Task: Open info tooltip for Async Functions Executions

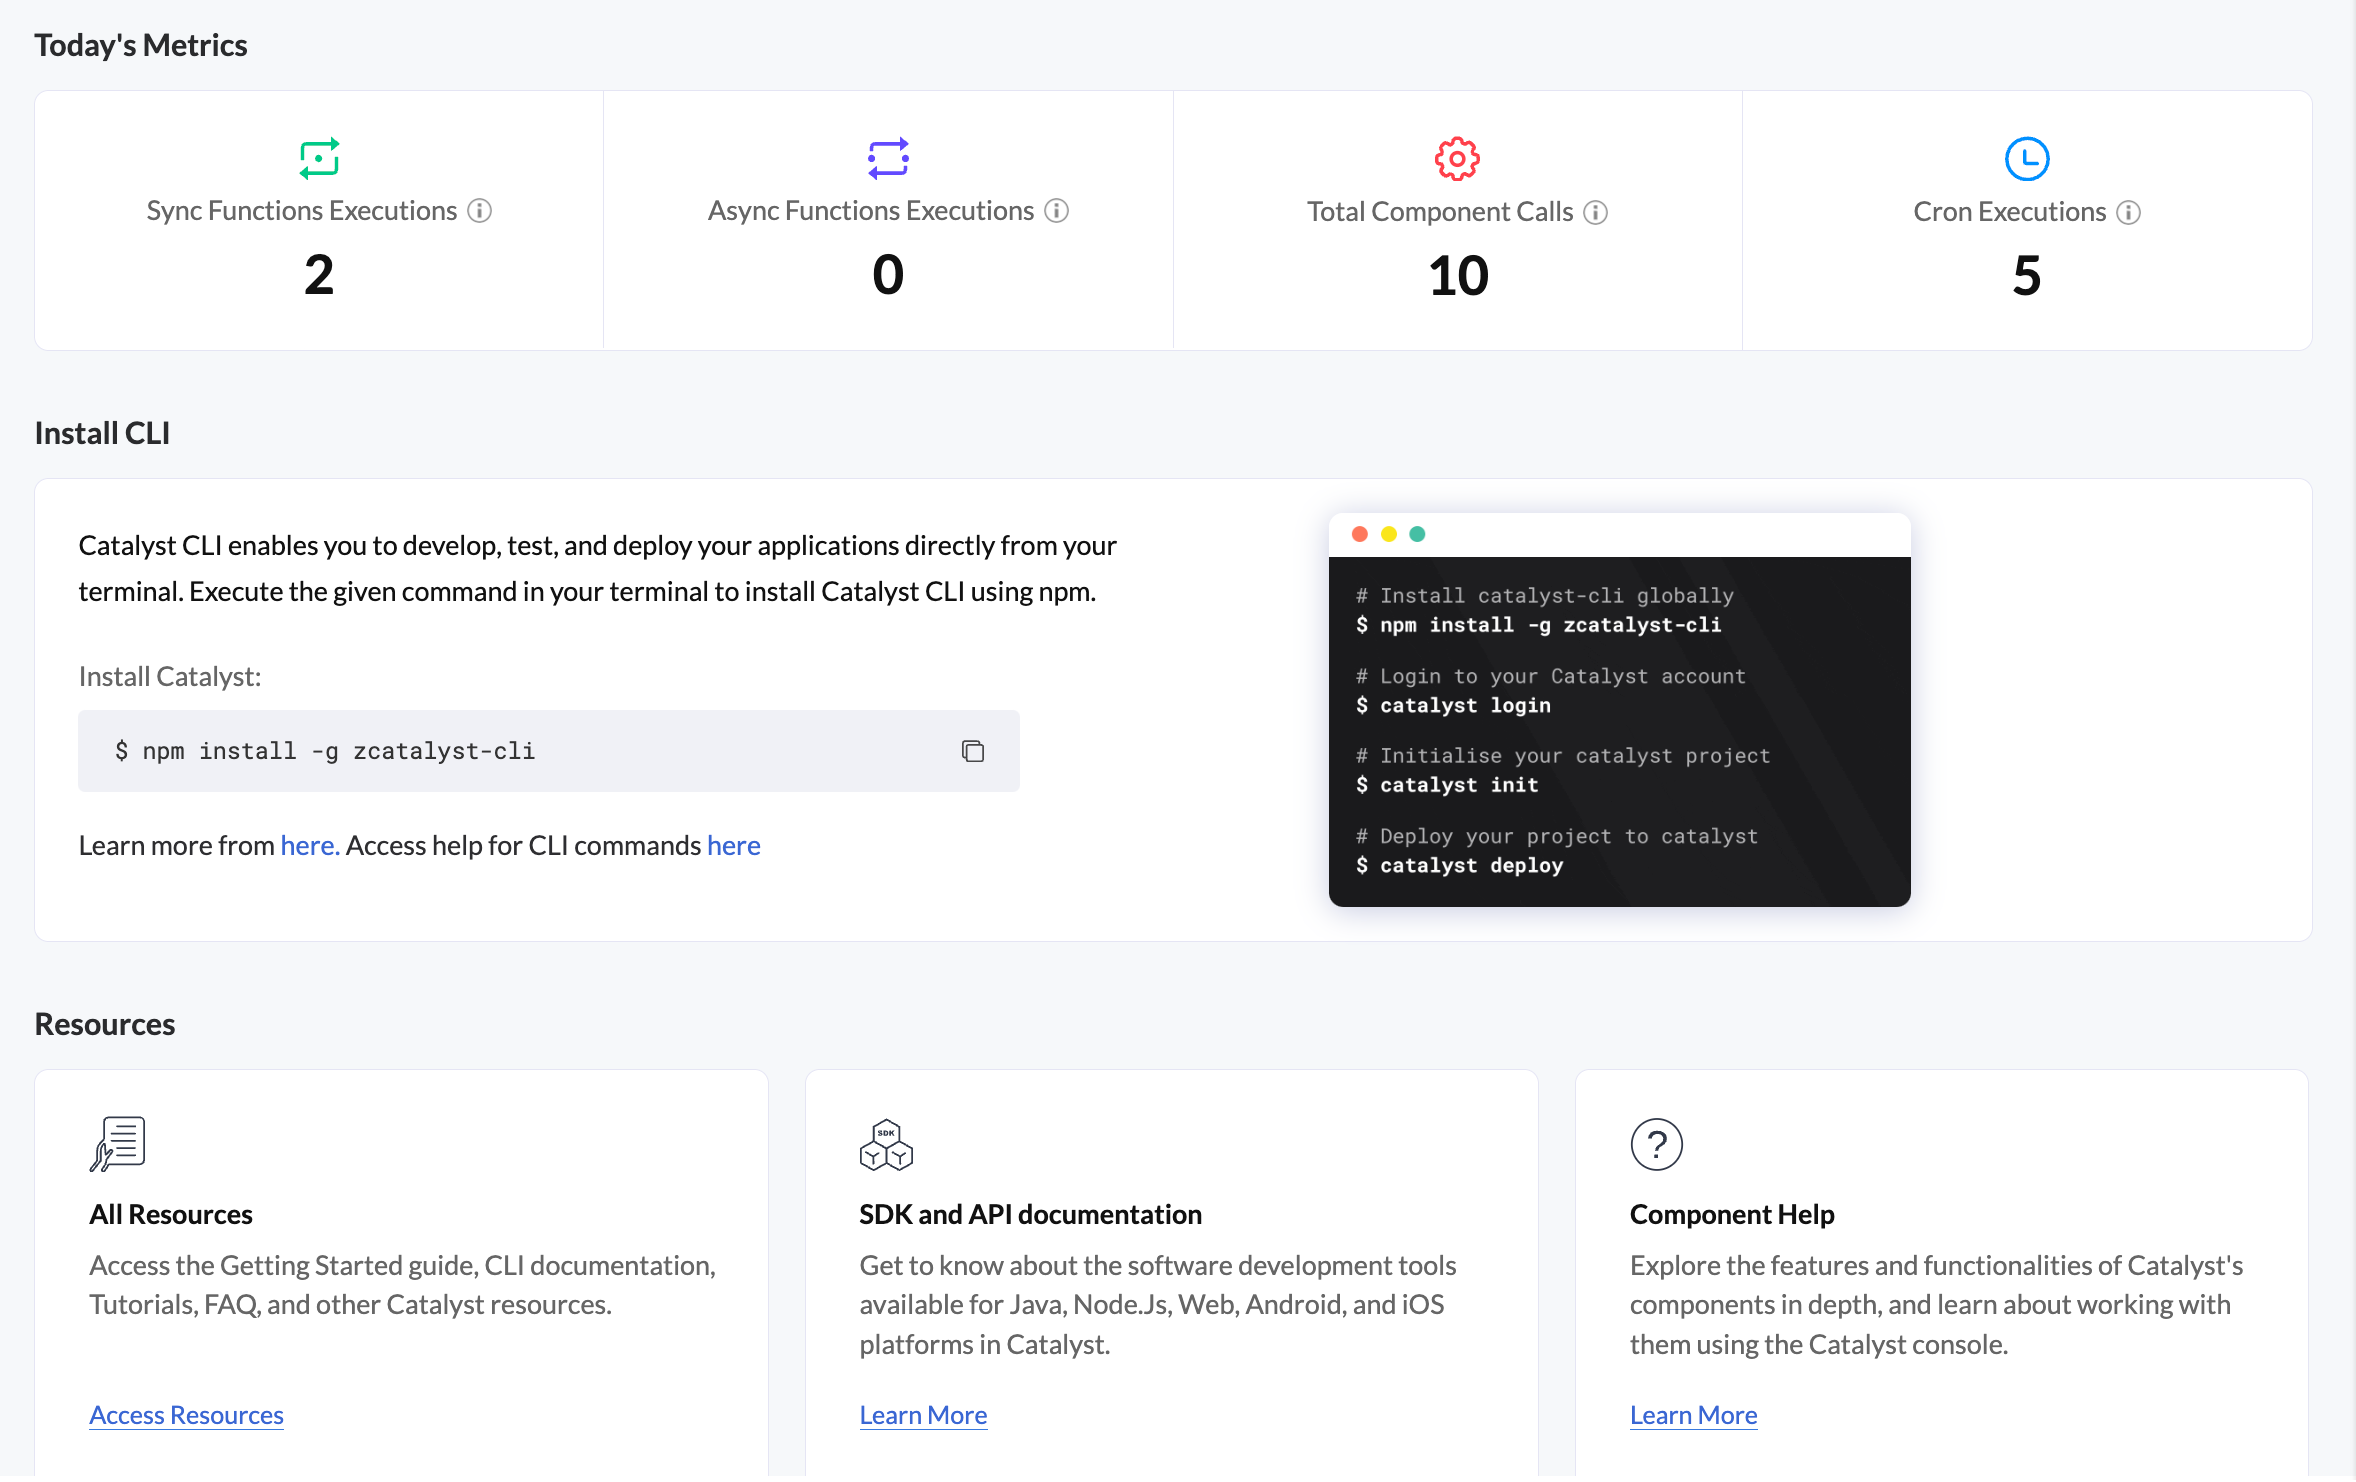Action: coord(1057,211)
